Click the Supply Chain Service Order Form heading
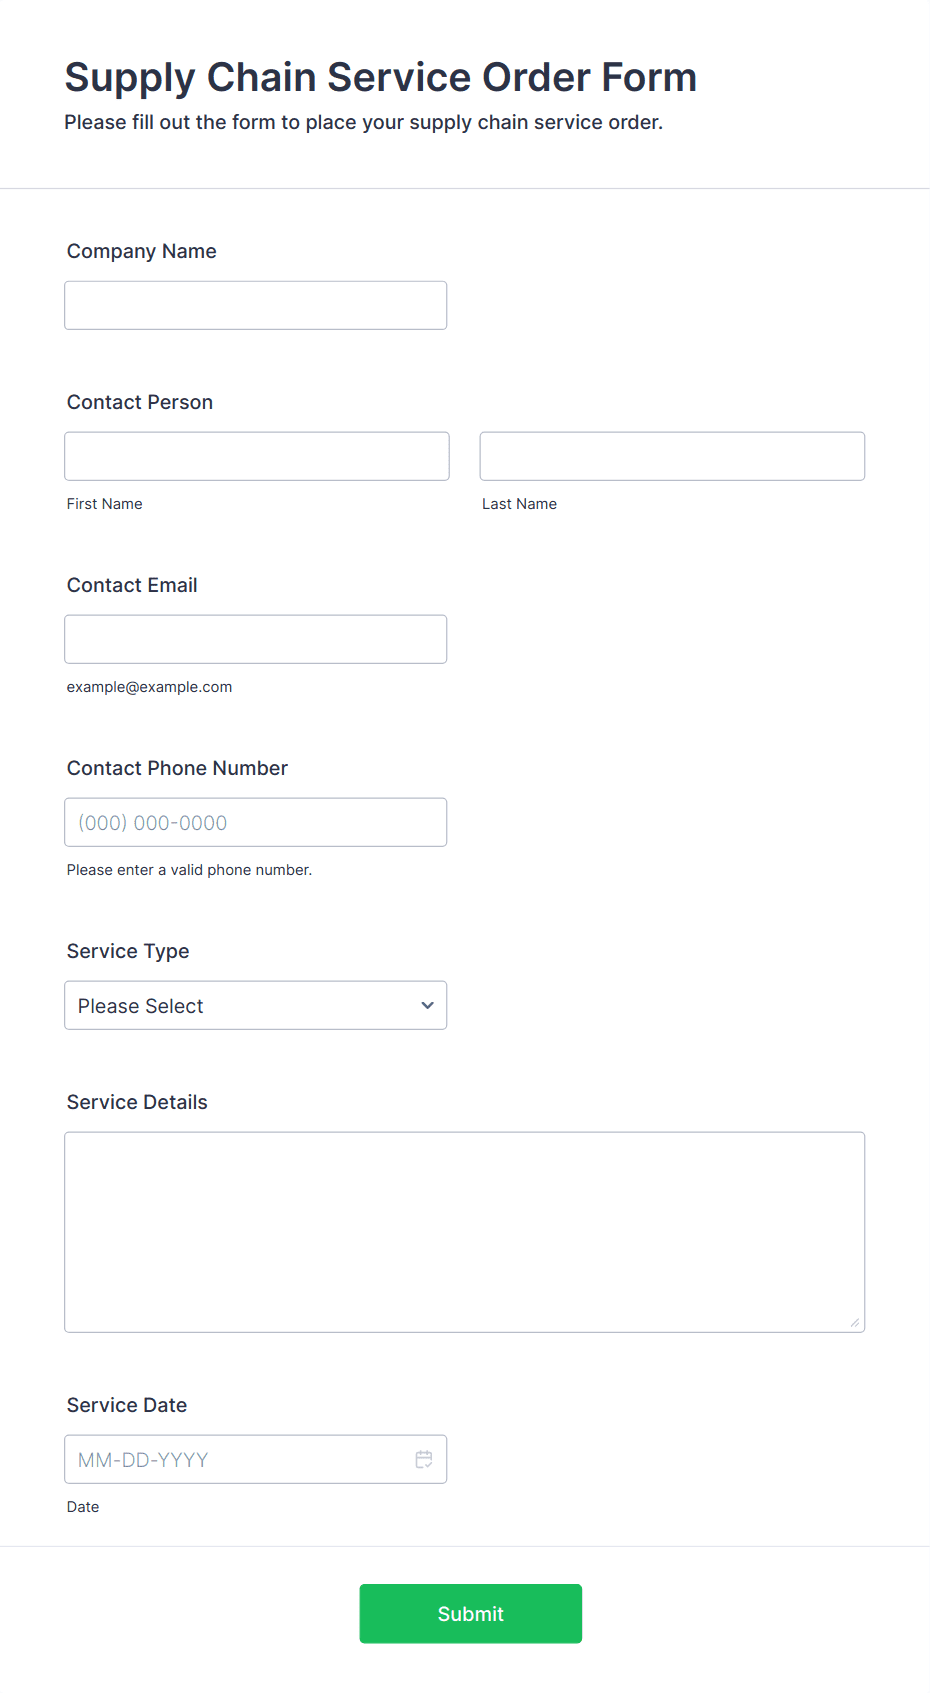The image size is (930, 1693). (x=381, y=77)
